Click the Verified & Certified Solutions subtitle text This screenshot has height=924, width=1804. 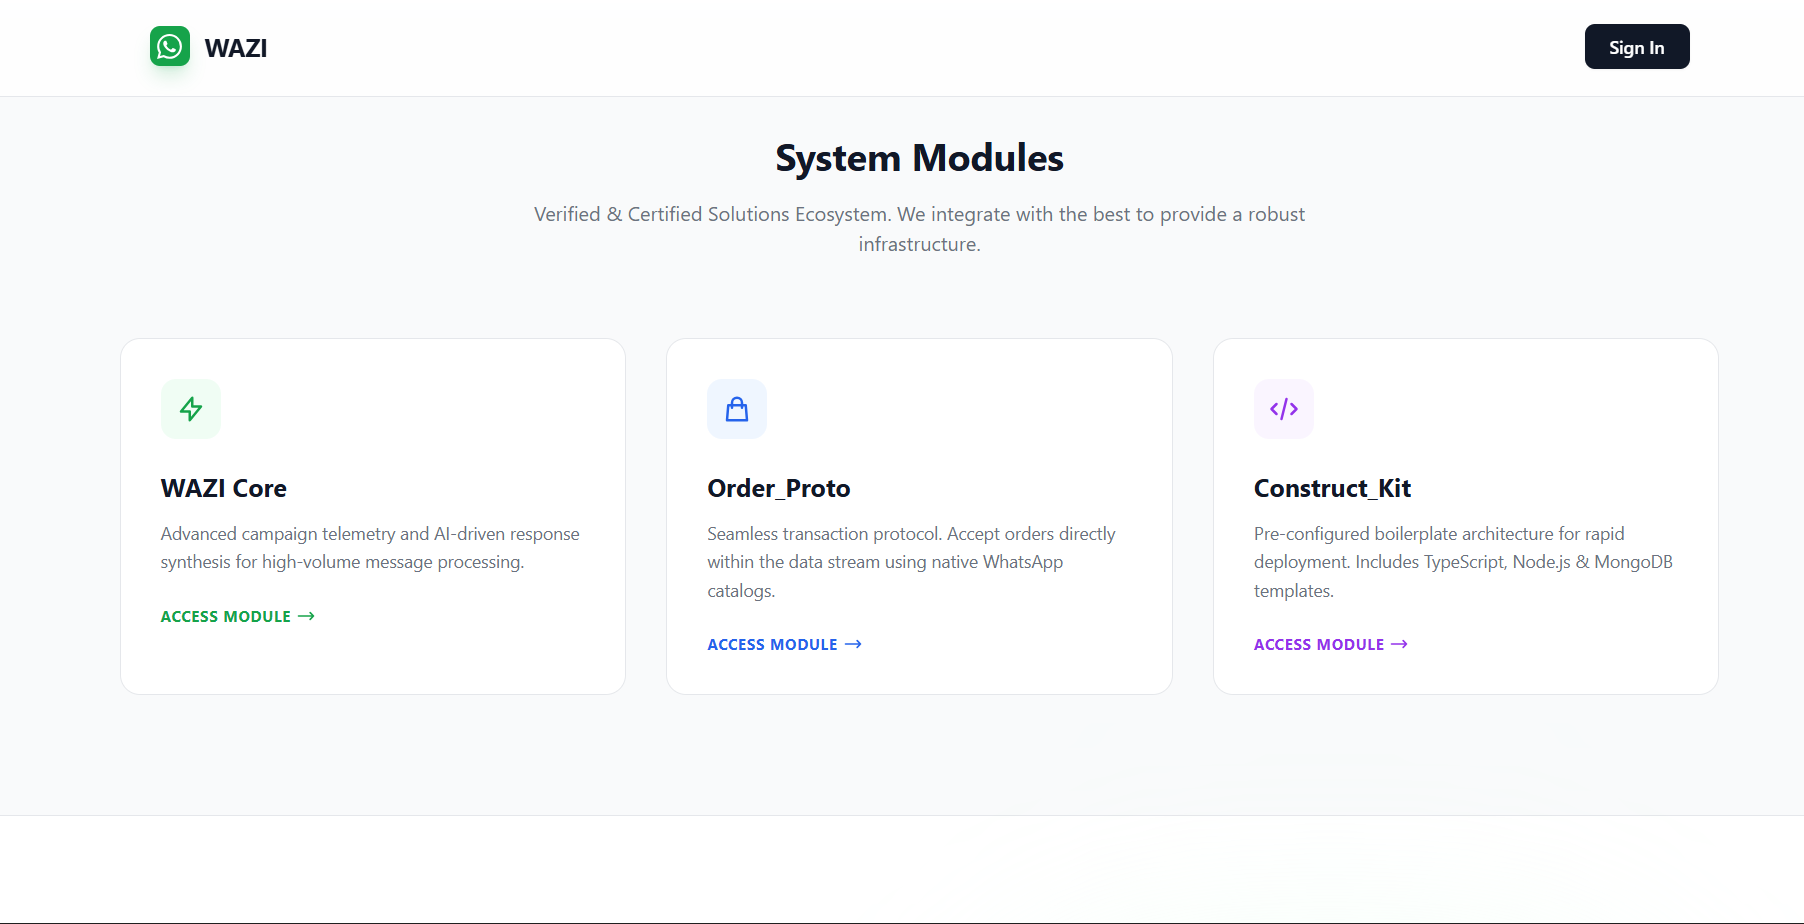918,228
